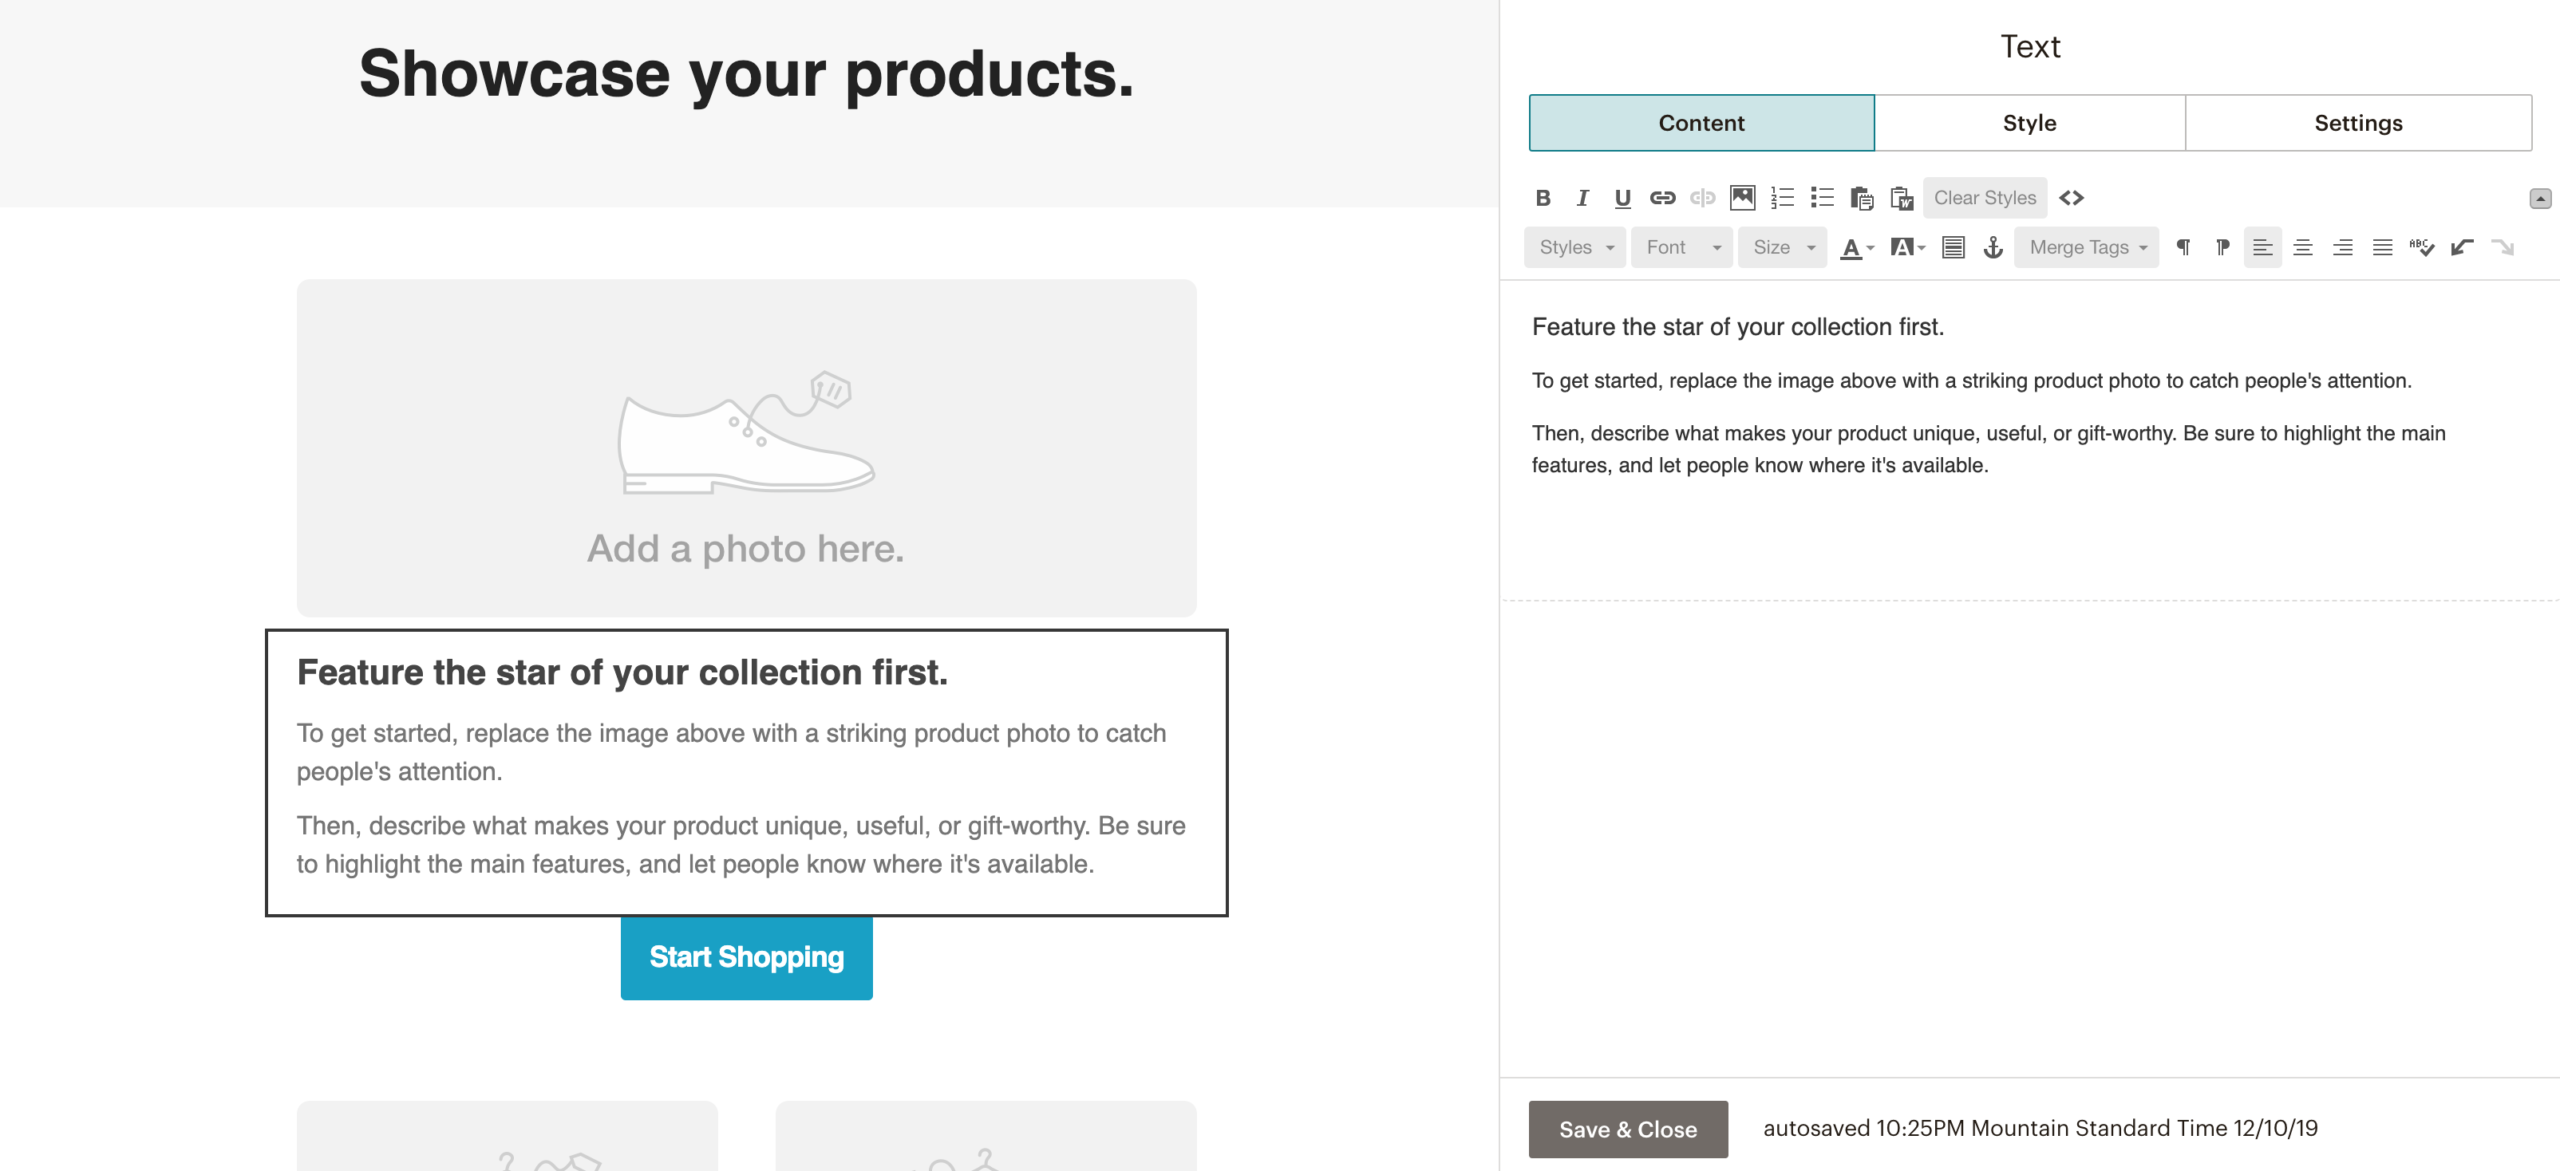Toggle center text alignment
The width and height of the screenshot is (2560, 1171).
(x=2303, y=247)
